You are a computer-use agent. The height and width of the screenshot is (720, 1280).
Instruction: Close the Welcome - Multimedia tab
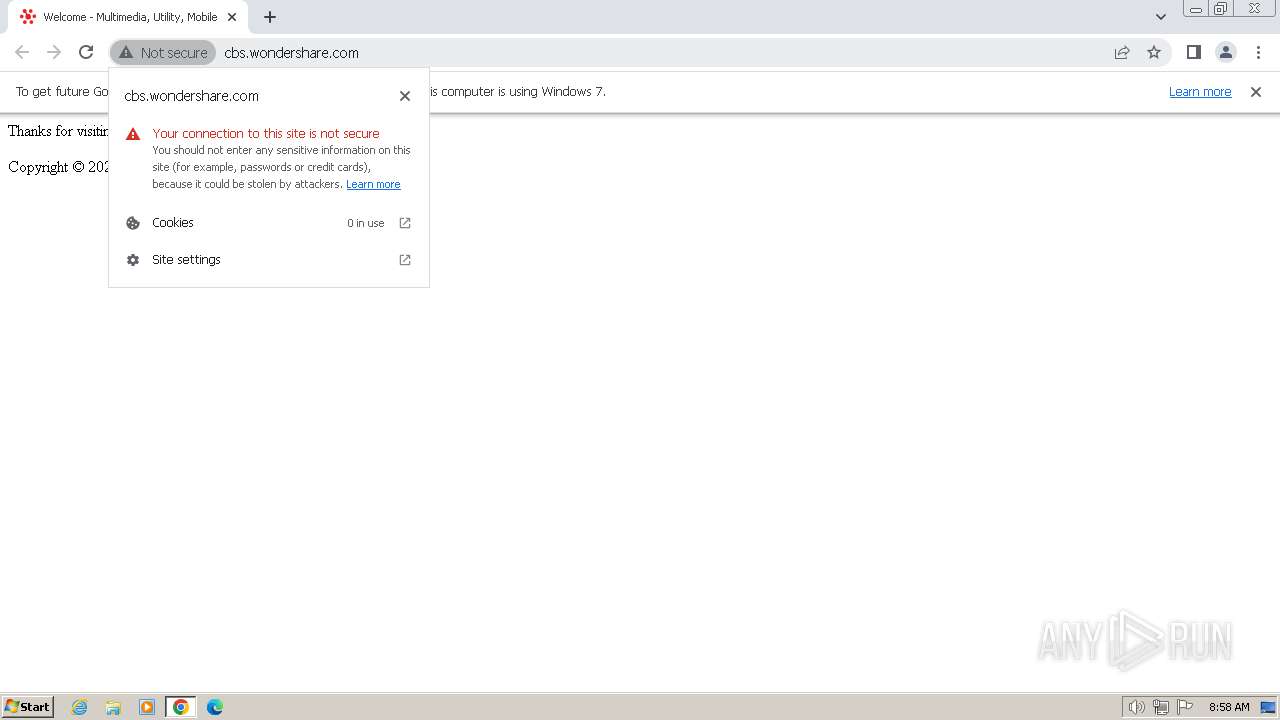pos(232,17)
